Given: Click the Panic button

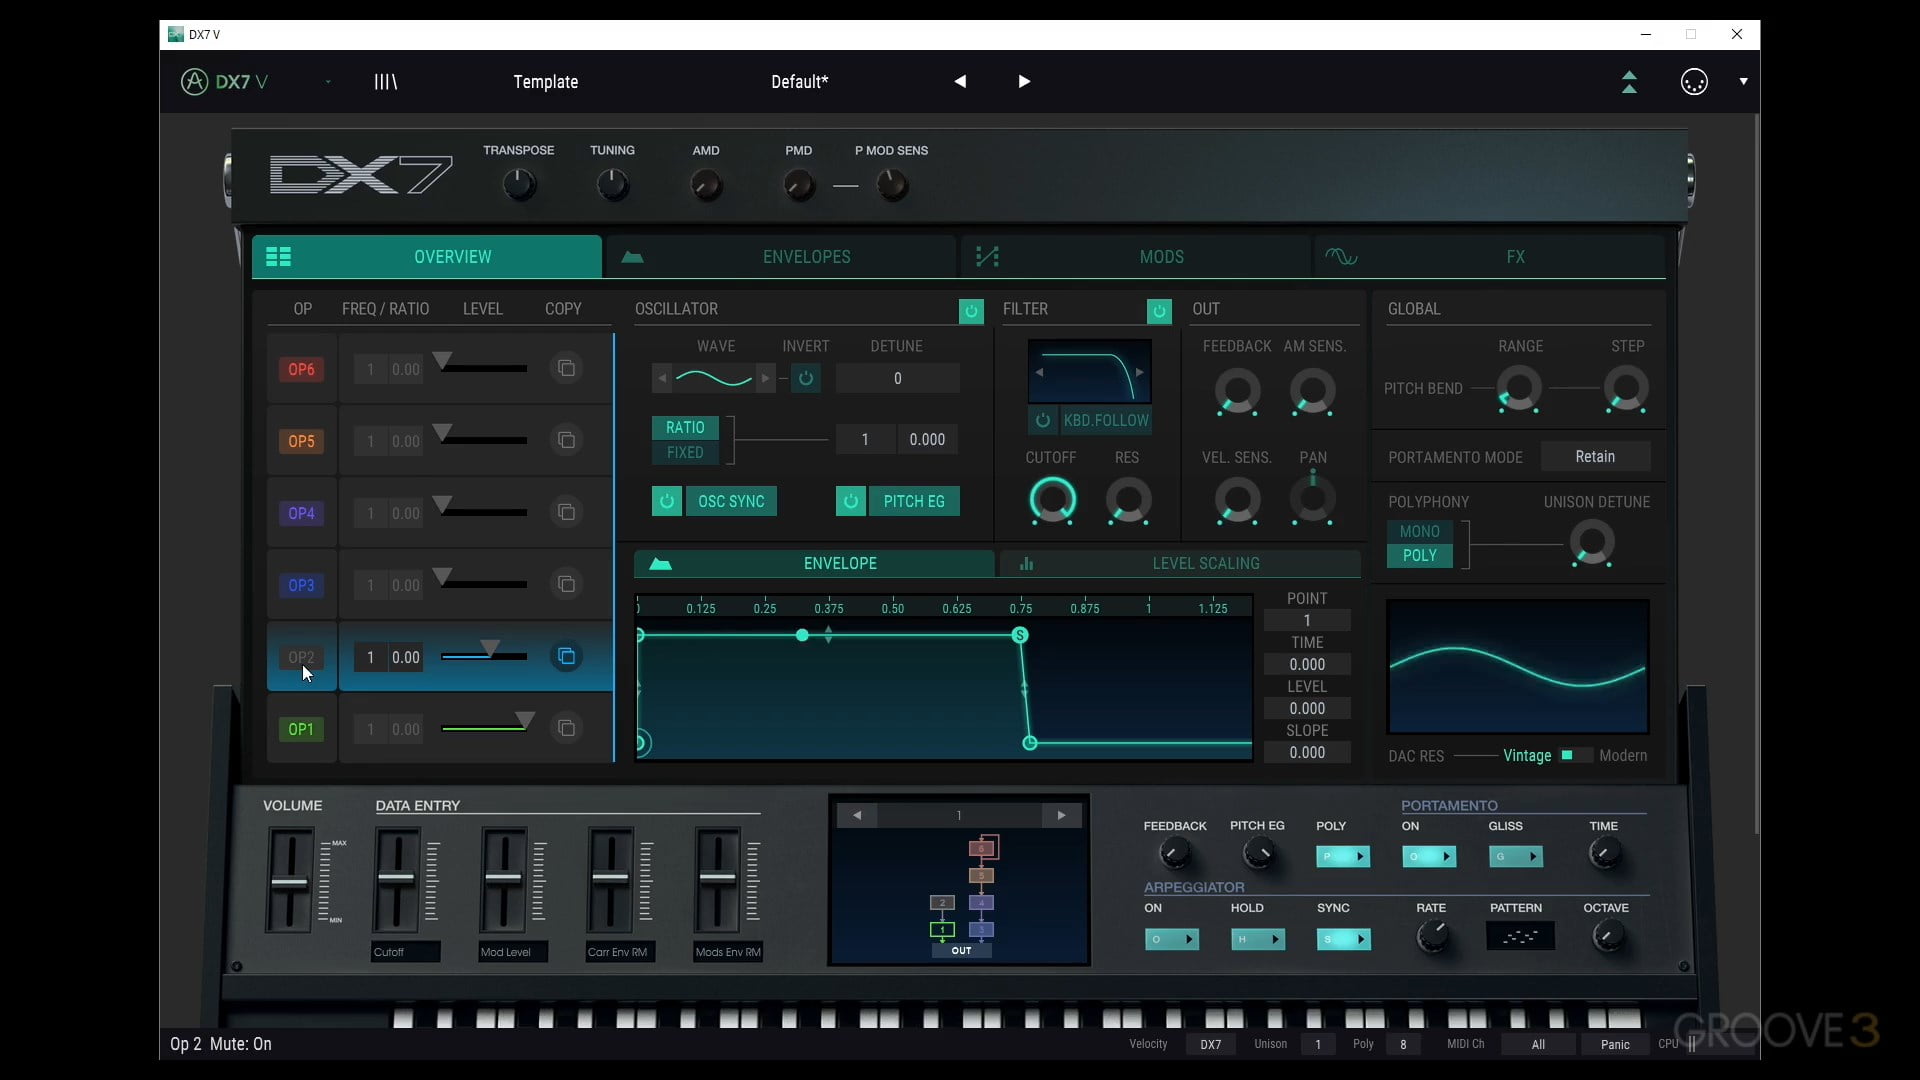Looking at the screenshot, I should click(1615, 1044).
